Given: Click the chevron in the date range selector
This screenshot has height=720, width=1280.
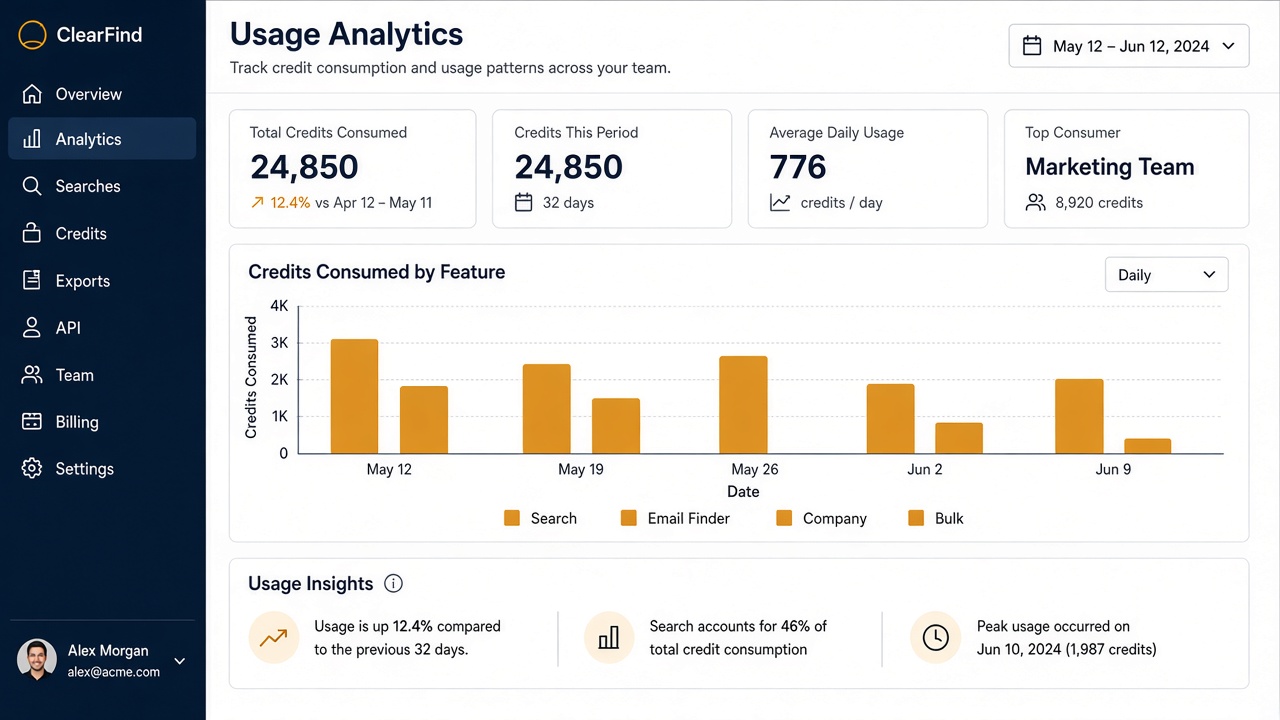Looking at the screenshot, I should [x=1228, y=46].
